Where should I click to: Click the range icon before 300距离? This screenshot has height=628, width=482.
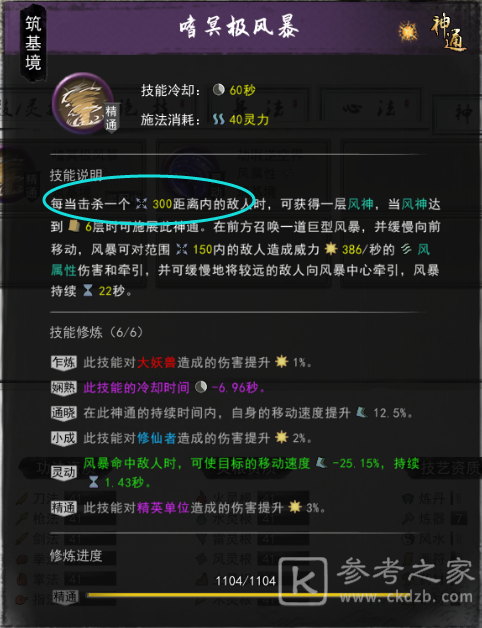pos(141,204)
